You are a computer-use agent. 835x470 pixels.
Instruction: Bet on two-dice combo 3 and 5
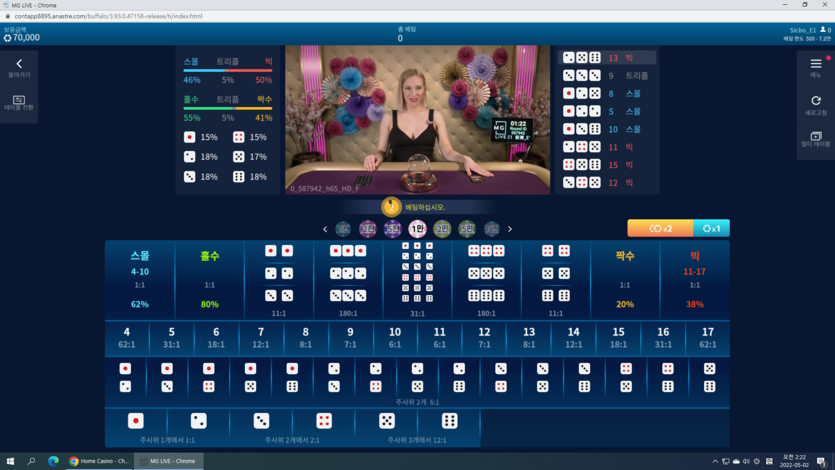tap(543, 377)
